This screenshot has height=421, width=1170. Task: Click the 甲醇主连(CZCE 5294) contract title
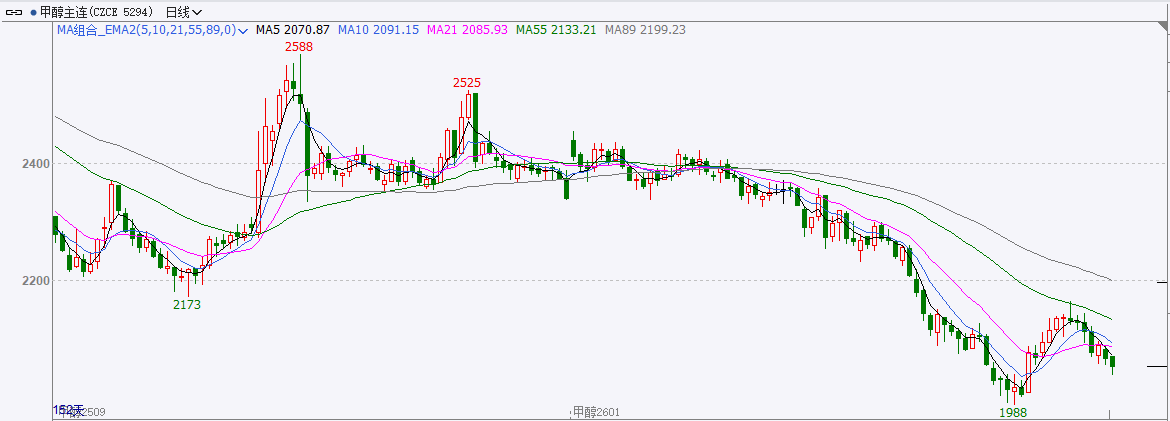(x=97, y=12)
